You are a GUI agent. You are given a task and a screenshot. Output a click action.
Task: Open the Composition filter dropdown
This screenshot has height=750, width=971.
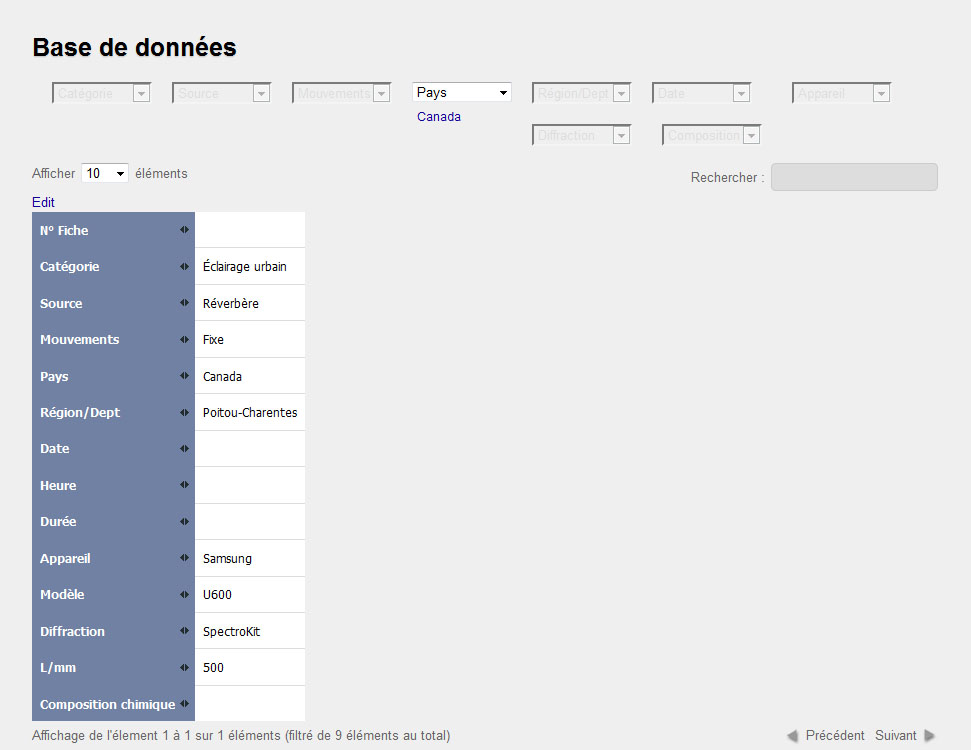pos(711,136)
